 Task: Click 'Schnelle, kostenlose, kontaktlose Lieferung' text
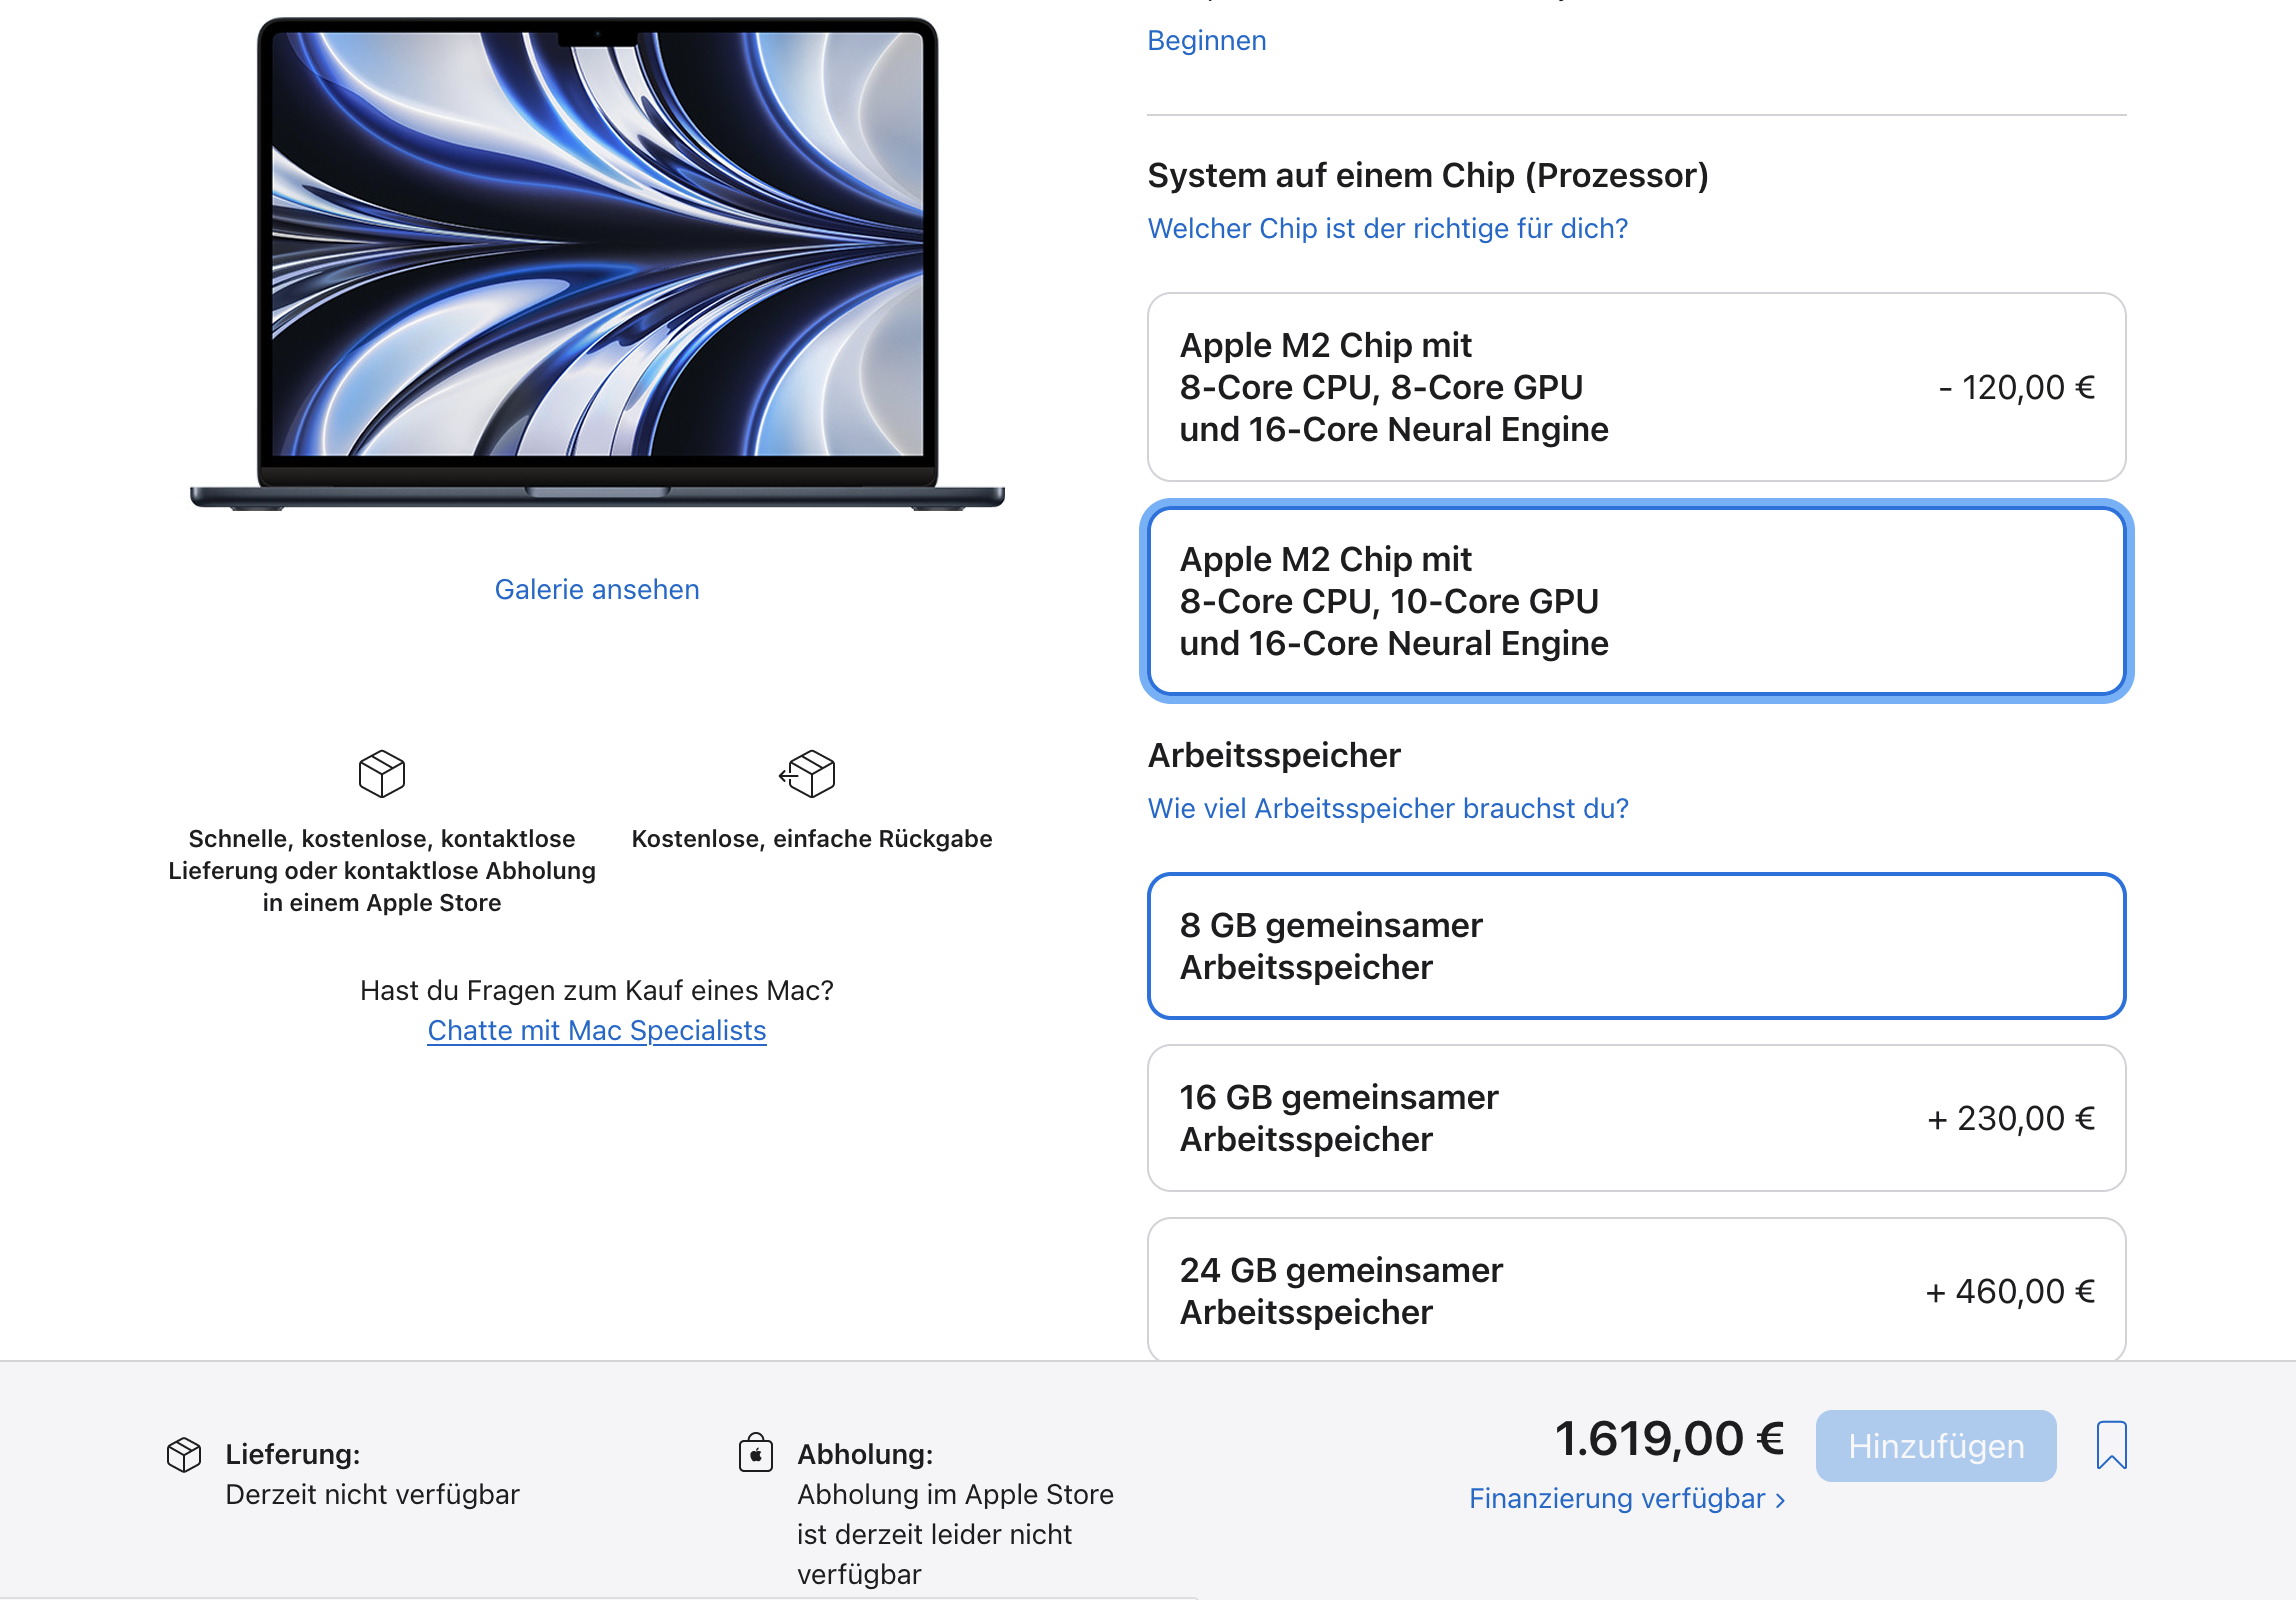(382, 871)
